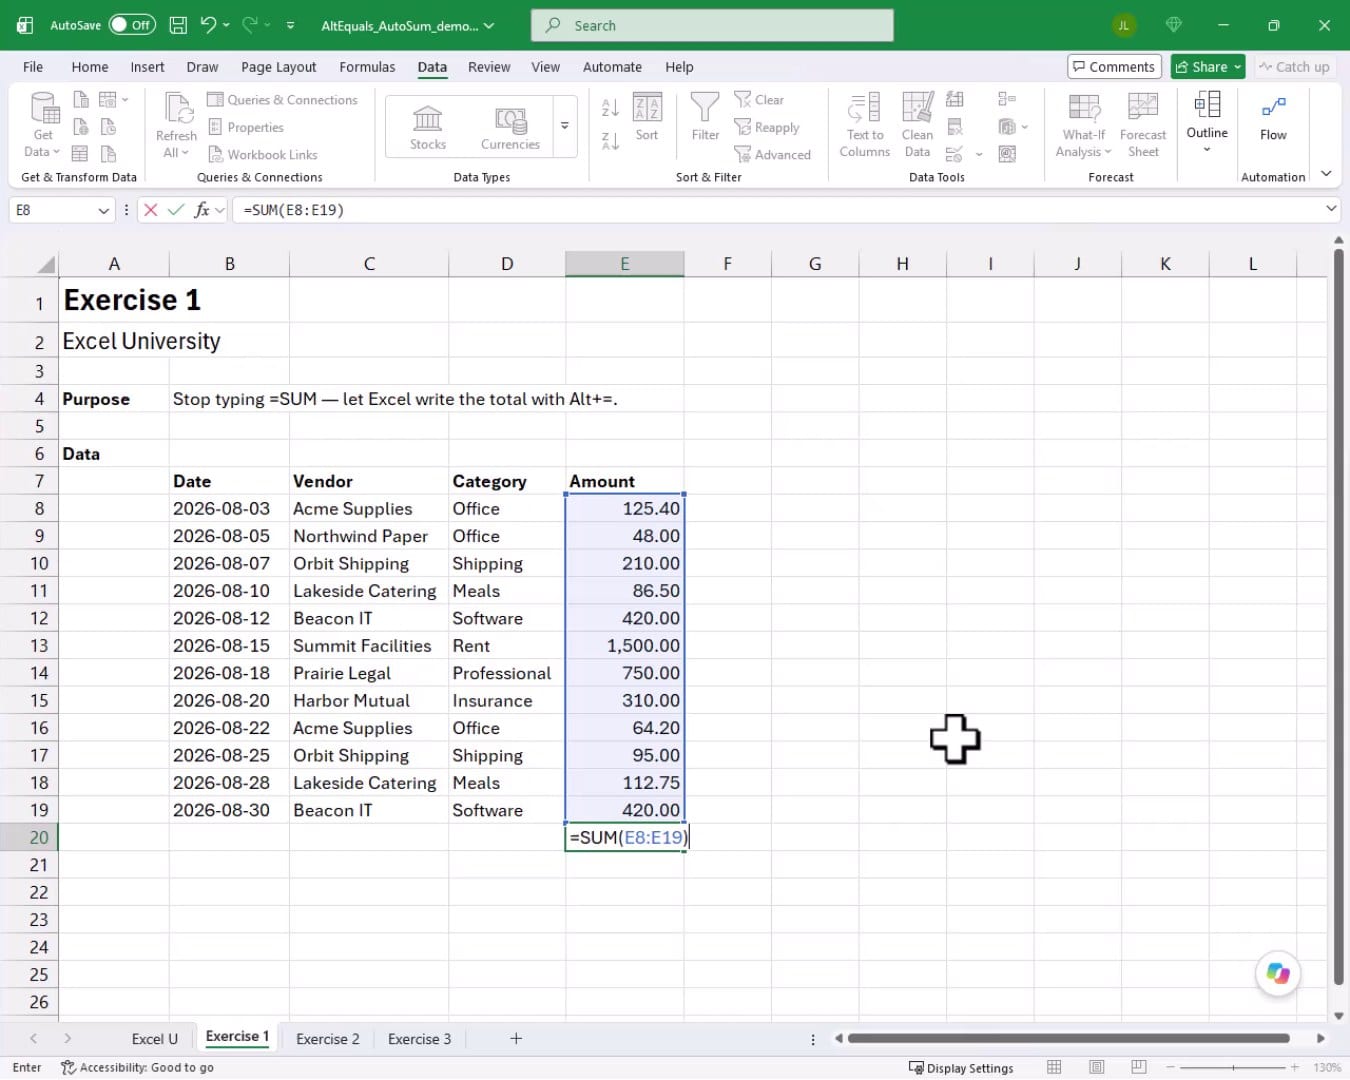Click Reapply filter

767,127
